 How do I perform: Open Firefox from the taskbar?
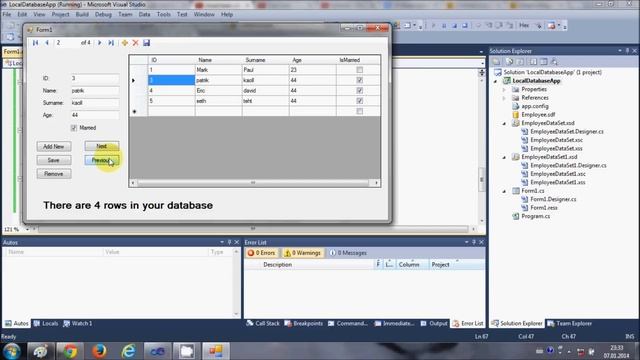point(99,351)
